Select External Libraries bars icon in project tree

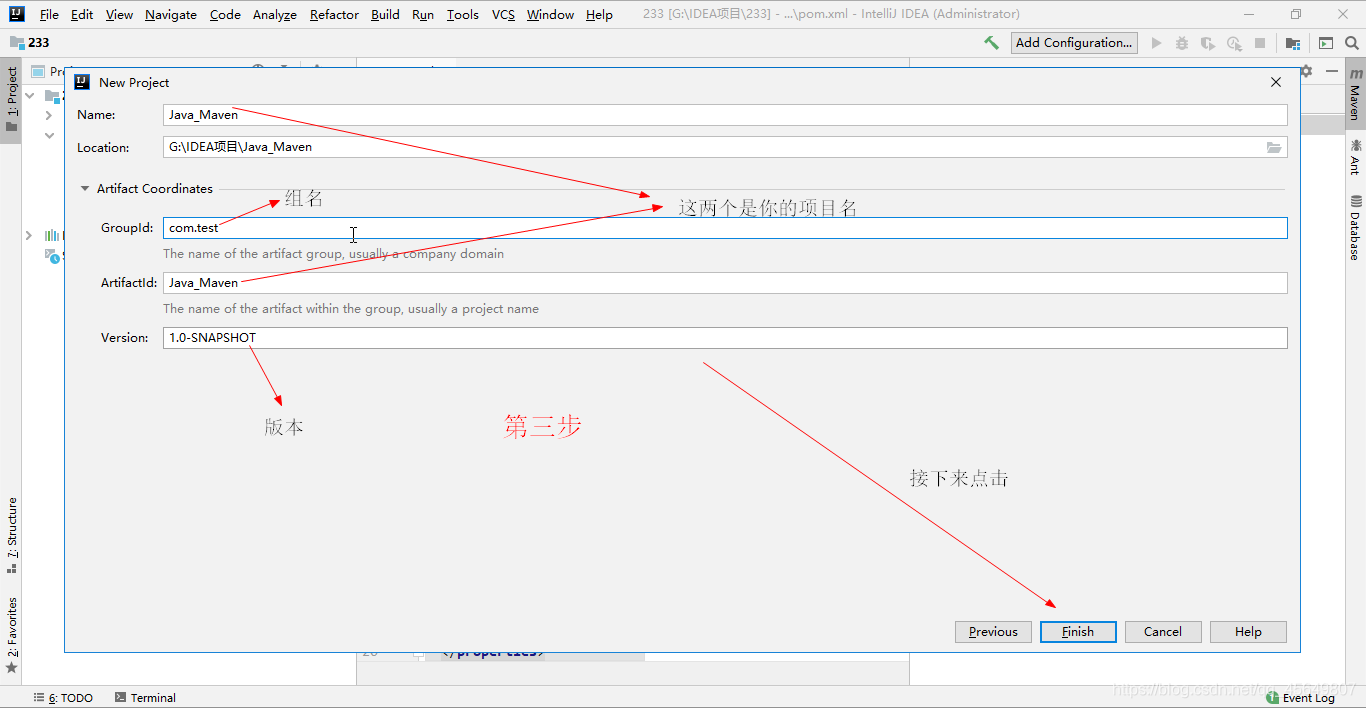click(52, 235)
